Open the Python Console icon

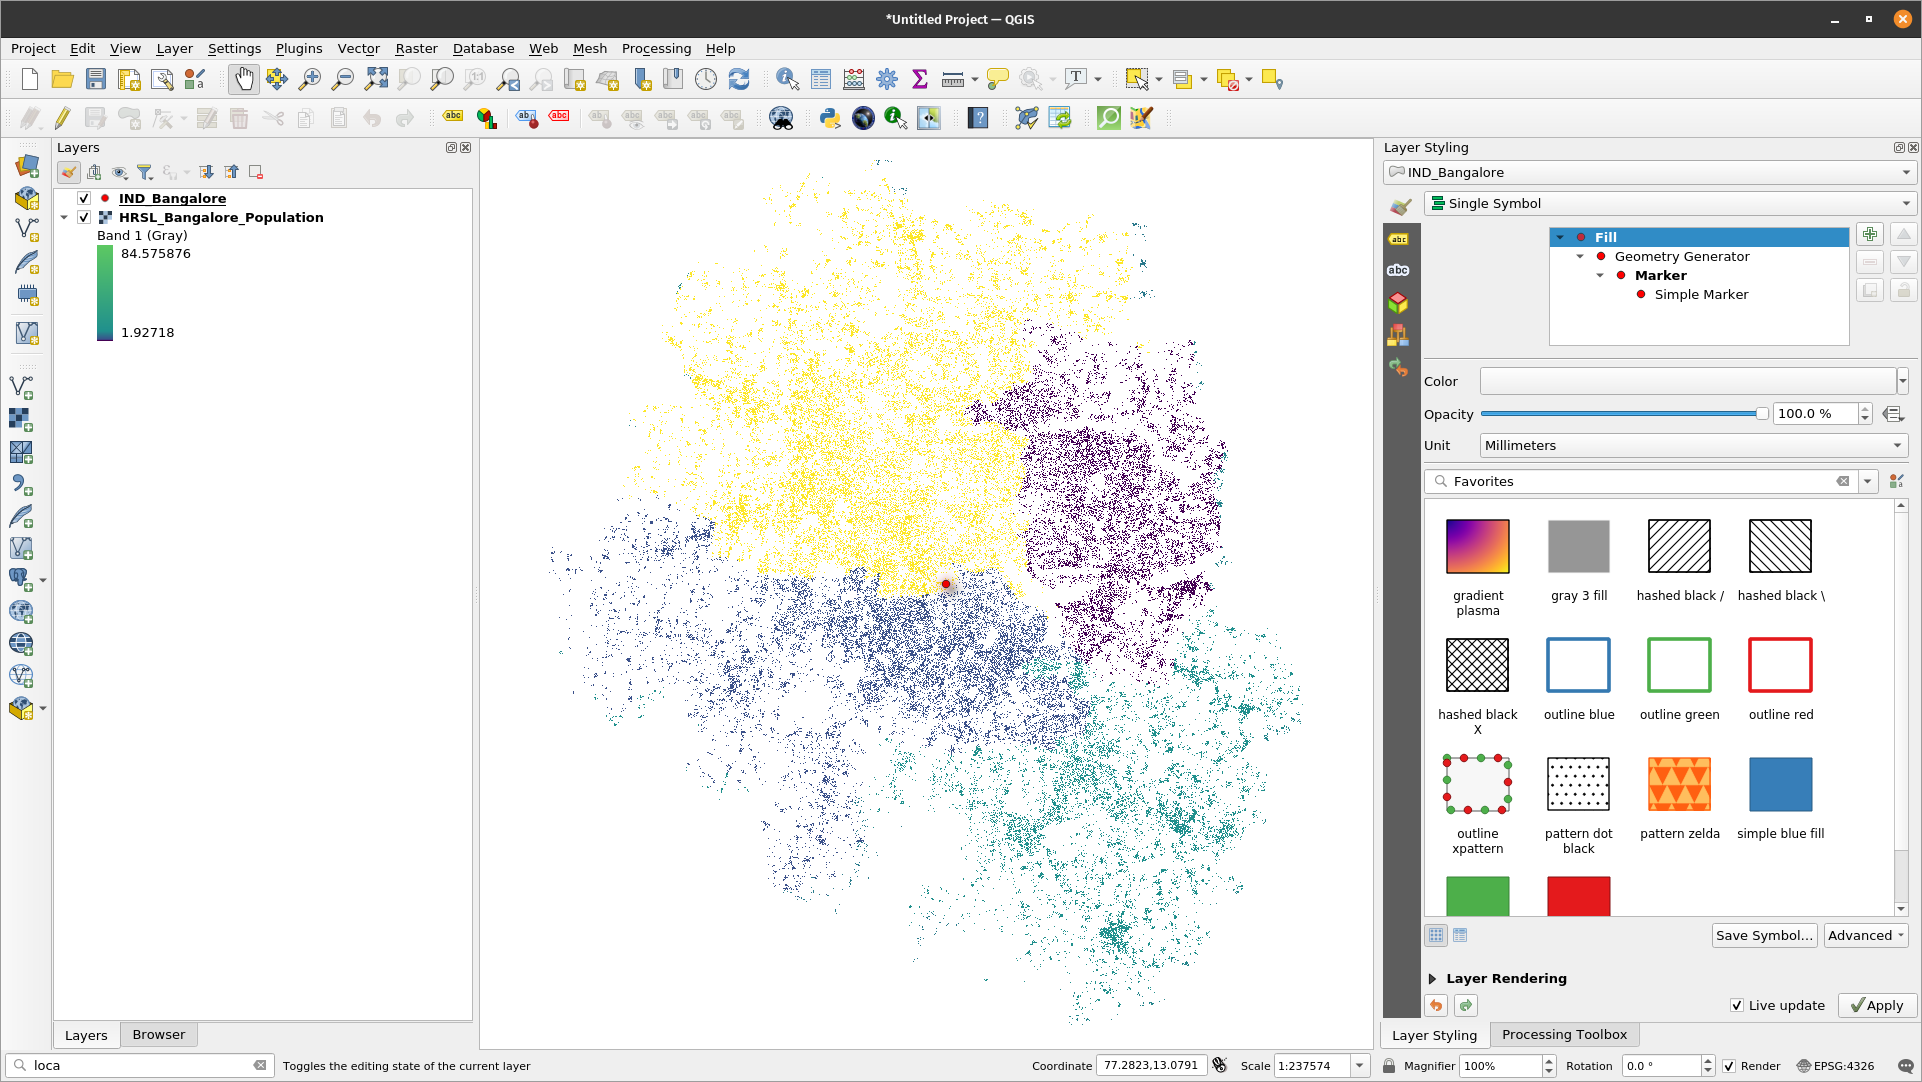pos(830,118)
